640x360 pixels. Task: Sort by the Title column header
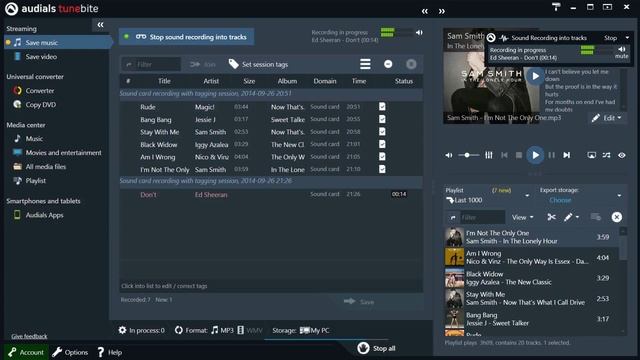click(164, 81)
